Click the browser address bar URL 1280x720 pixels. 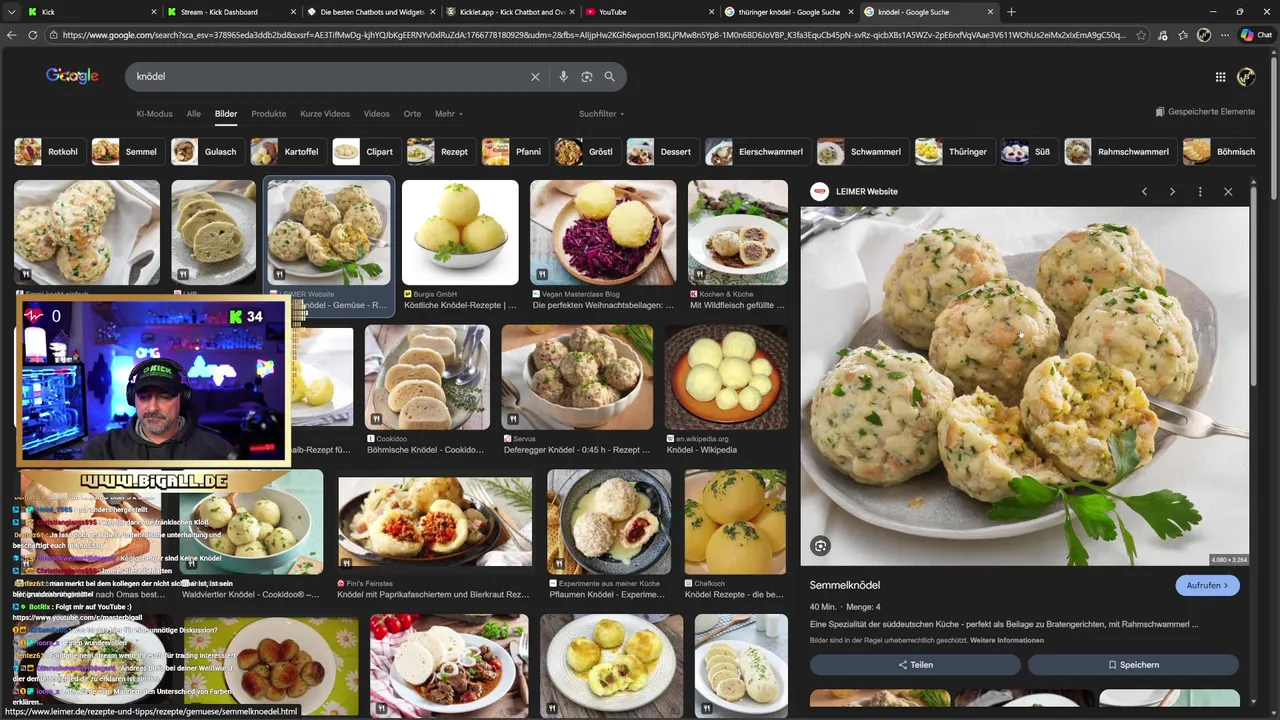[592, 35]
